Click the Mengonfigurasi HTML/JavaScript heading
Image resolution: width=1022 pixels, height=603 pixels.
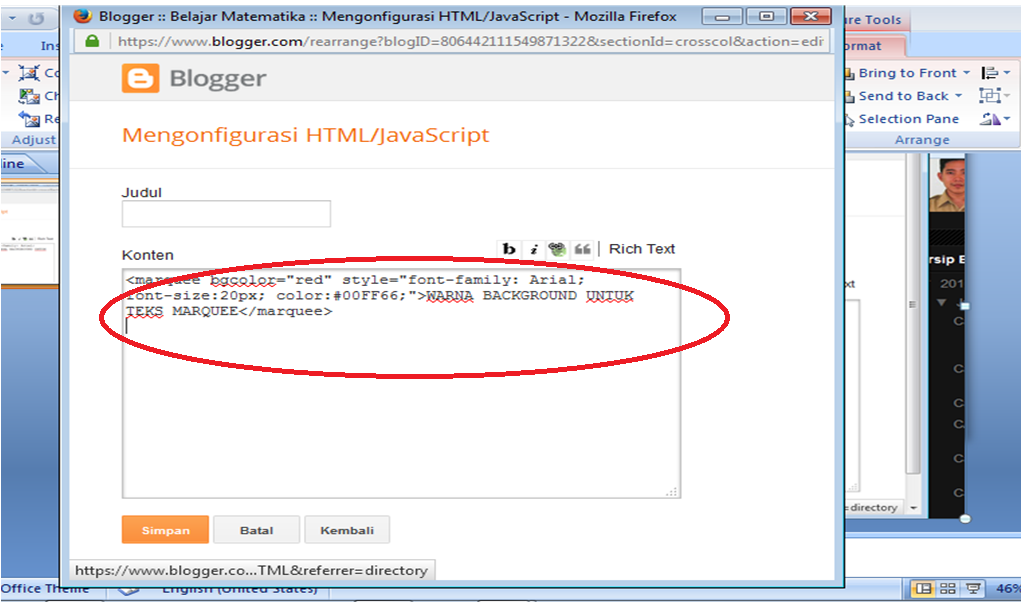305,135
